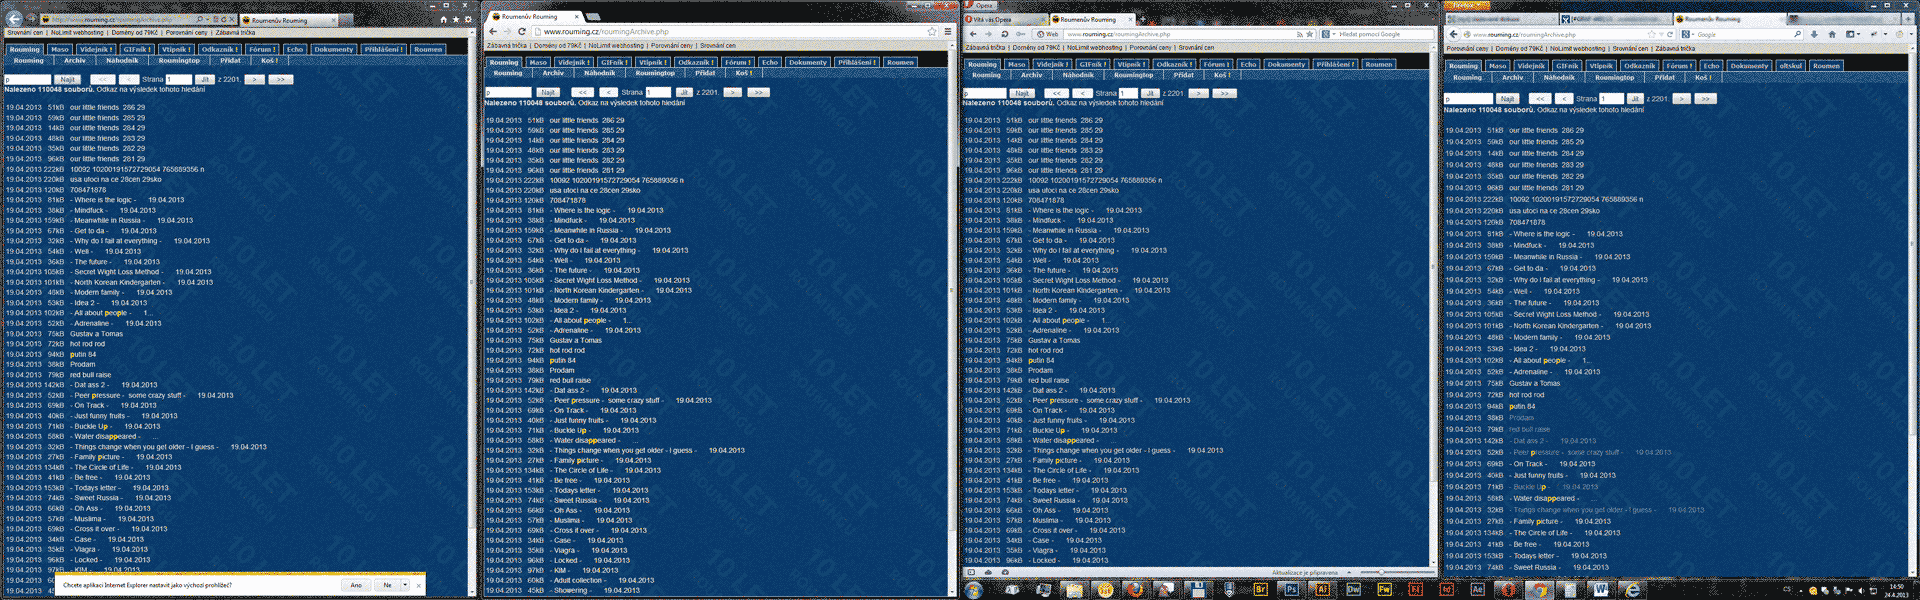Click Chrome's back arrow icon
This screenshot has width=1920, height=600.
point(492,31)
